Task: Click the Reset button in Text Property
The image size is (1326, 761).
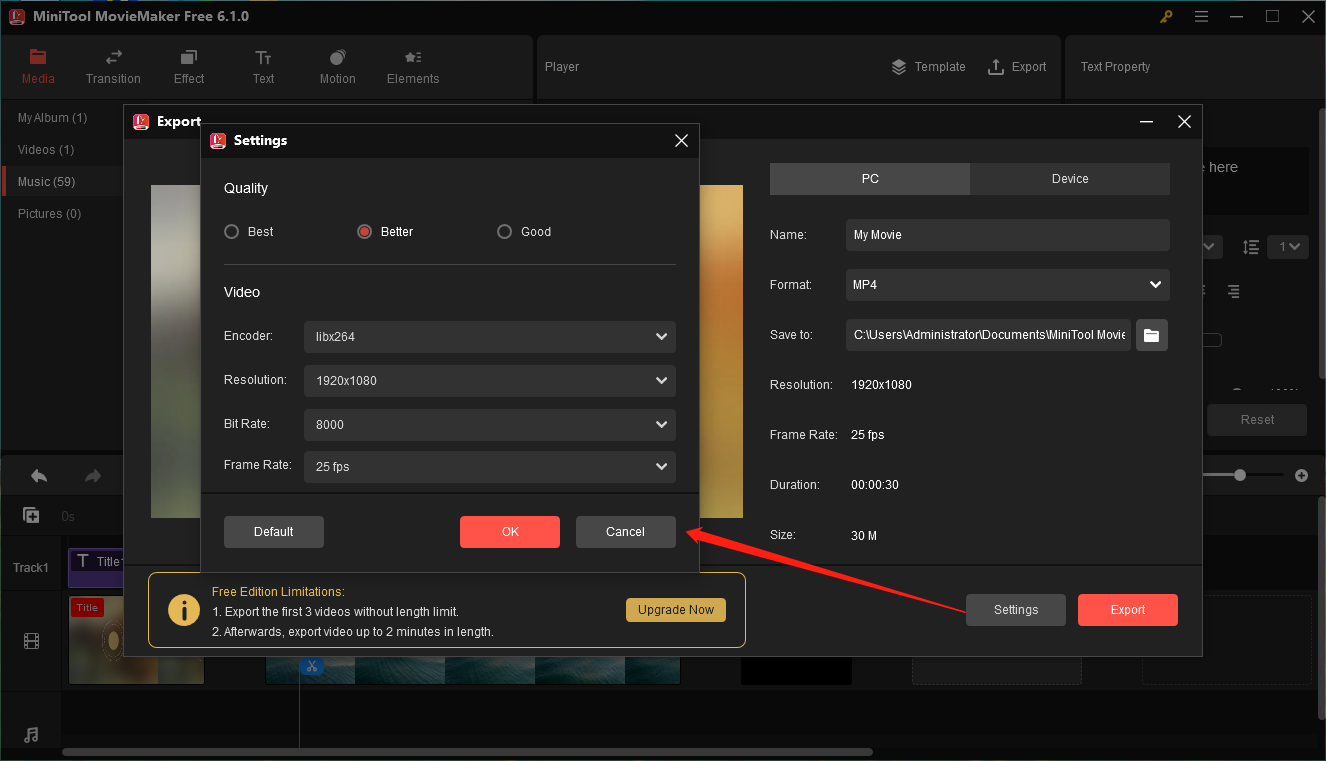Action: pos(1257,420)
